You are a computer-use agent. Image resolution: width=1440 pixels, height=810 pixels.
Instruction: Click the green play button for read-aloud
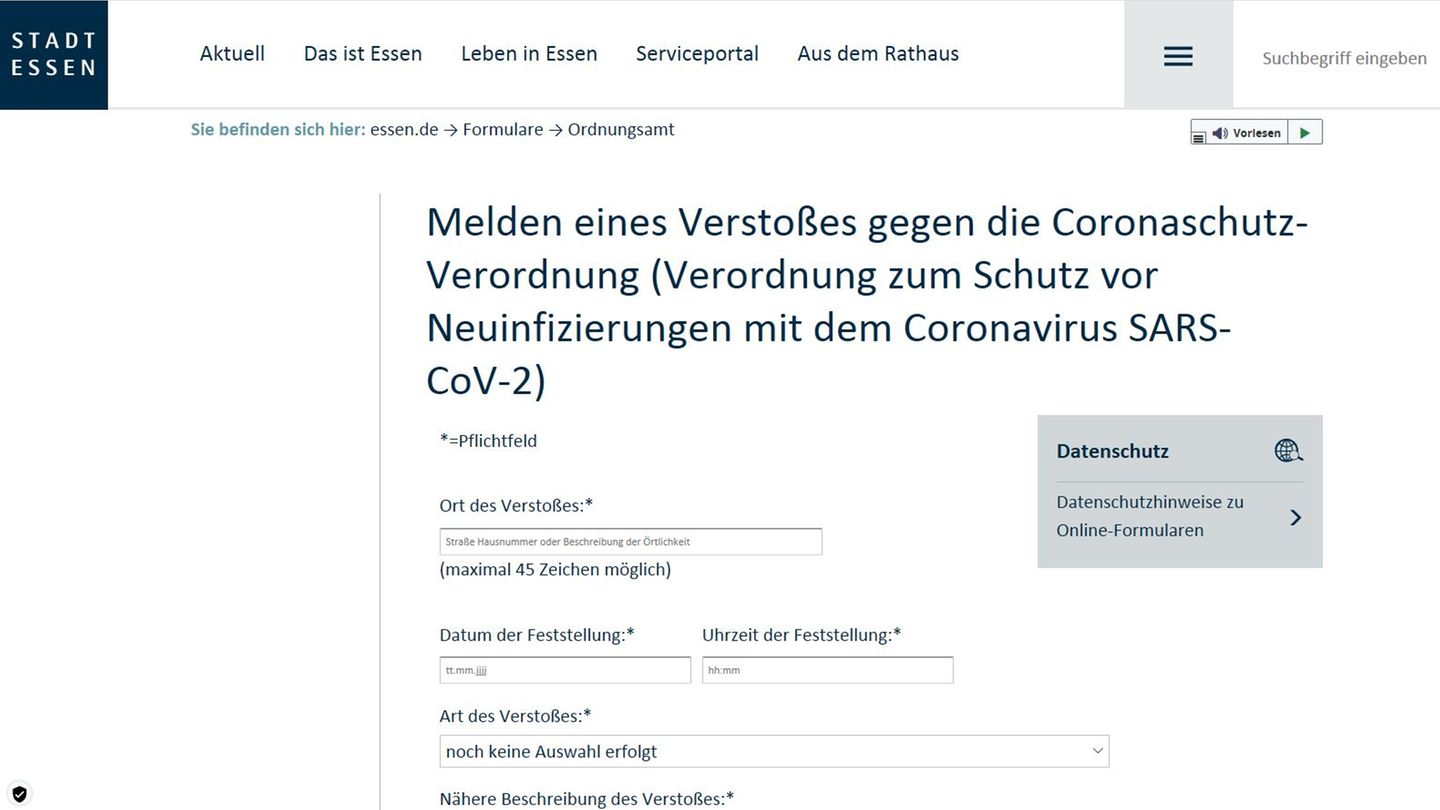pos(1305,133)
